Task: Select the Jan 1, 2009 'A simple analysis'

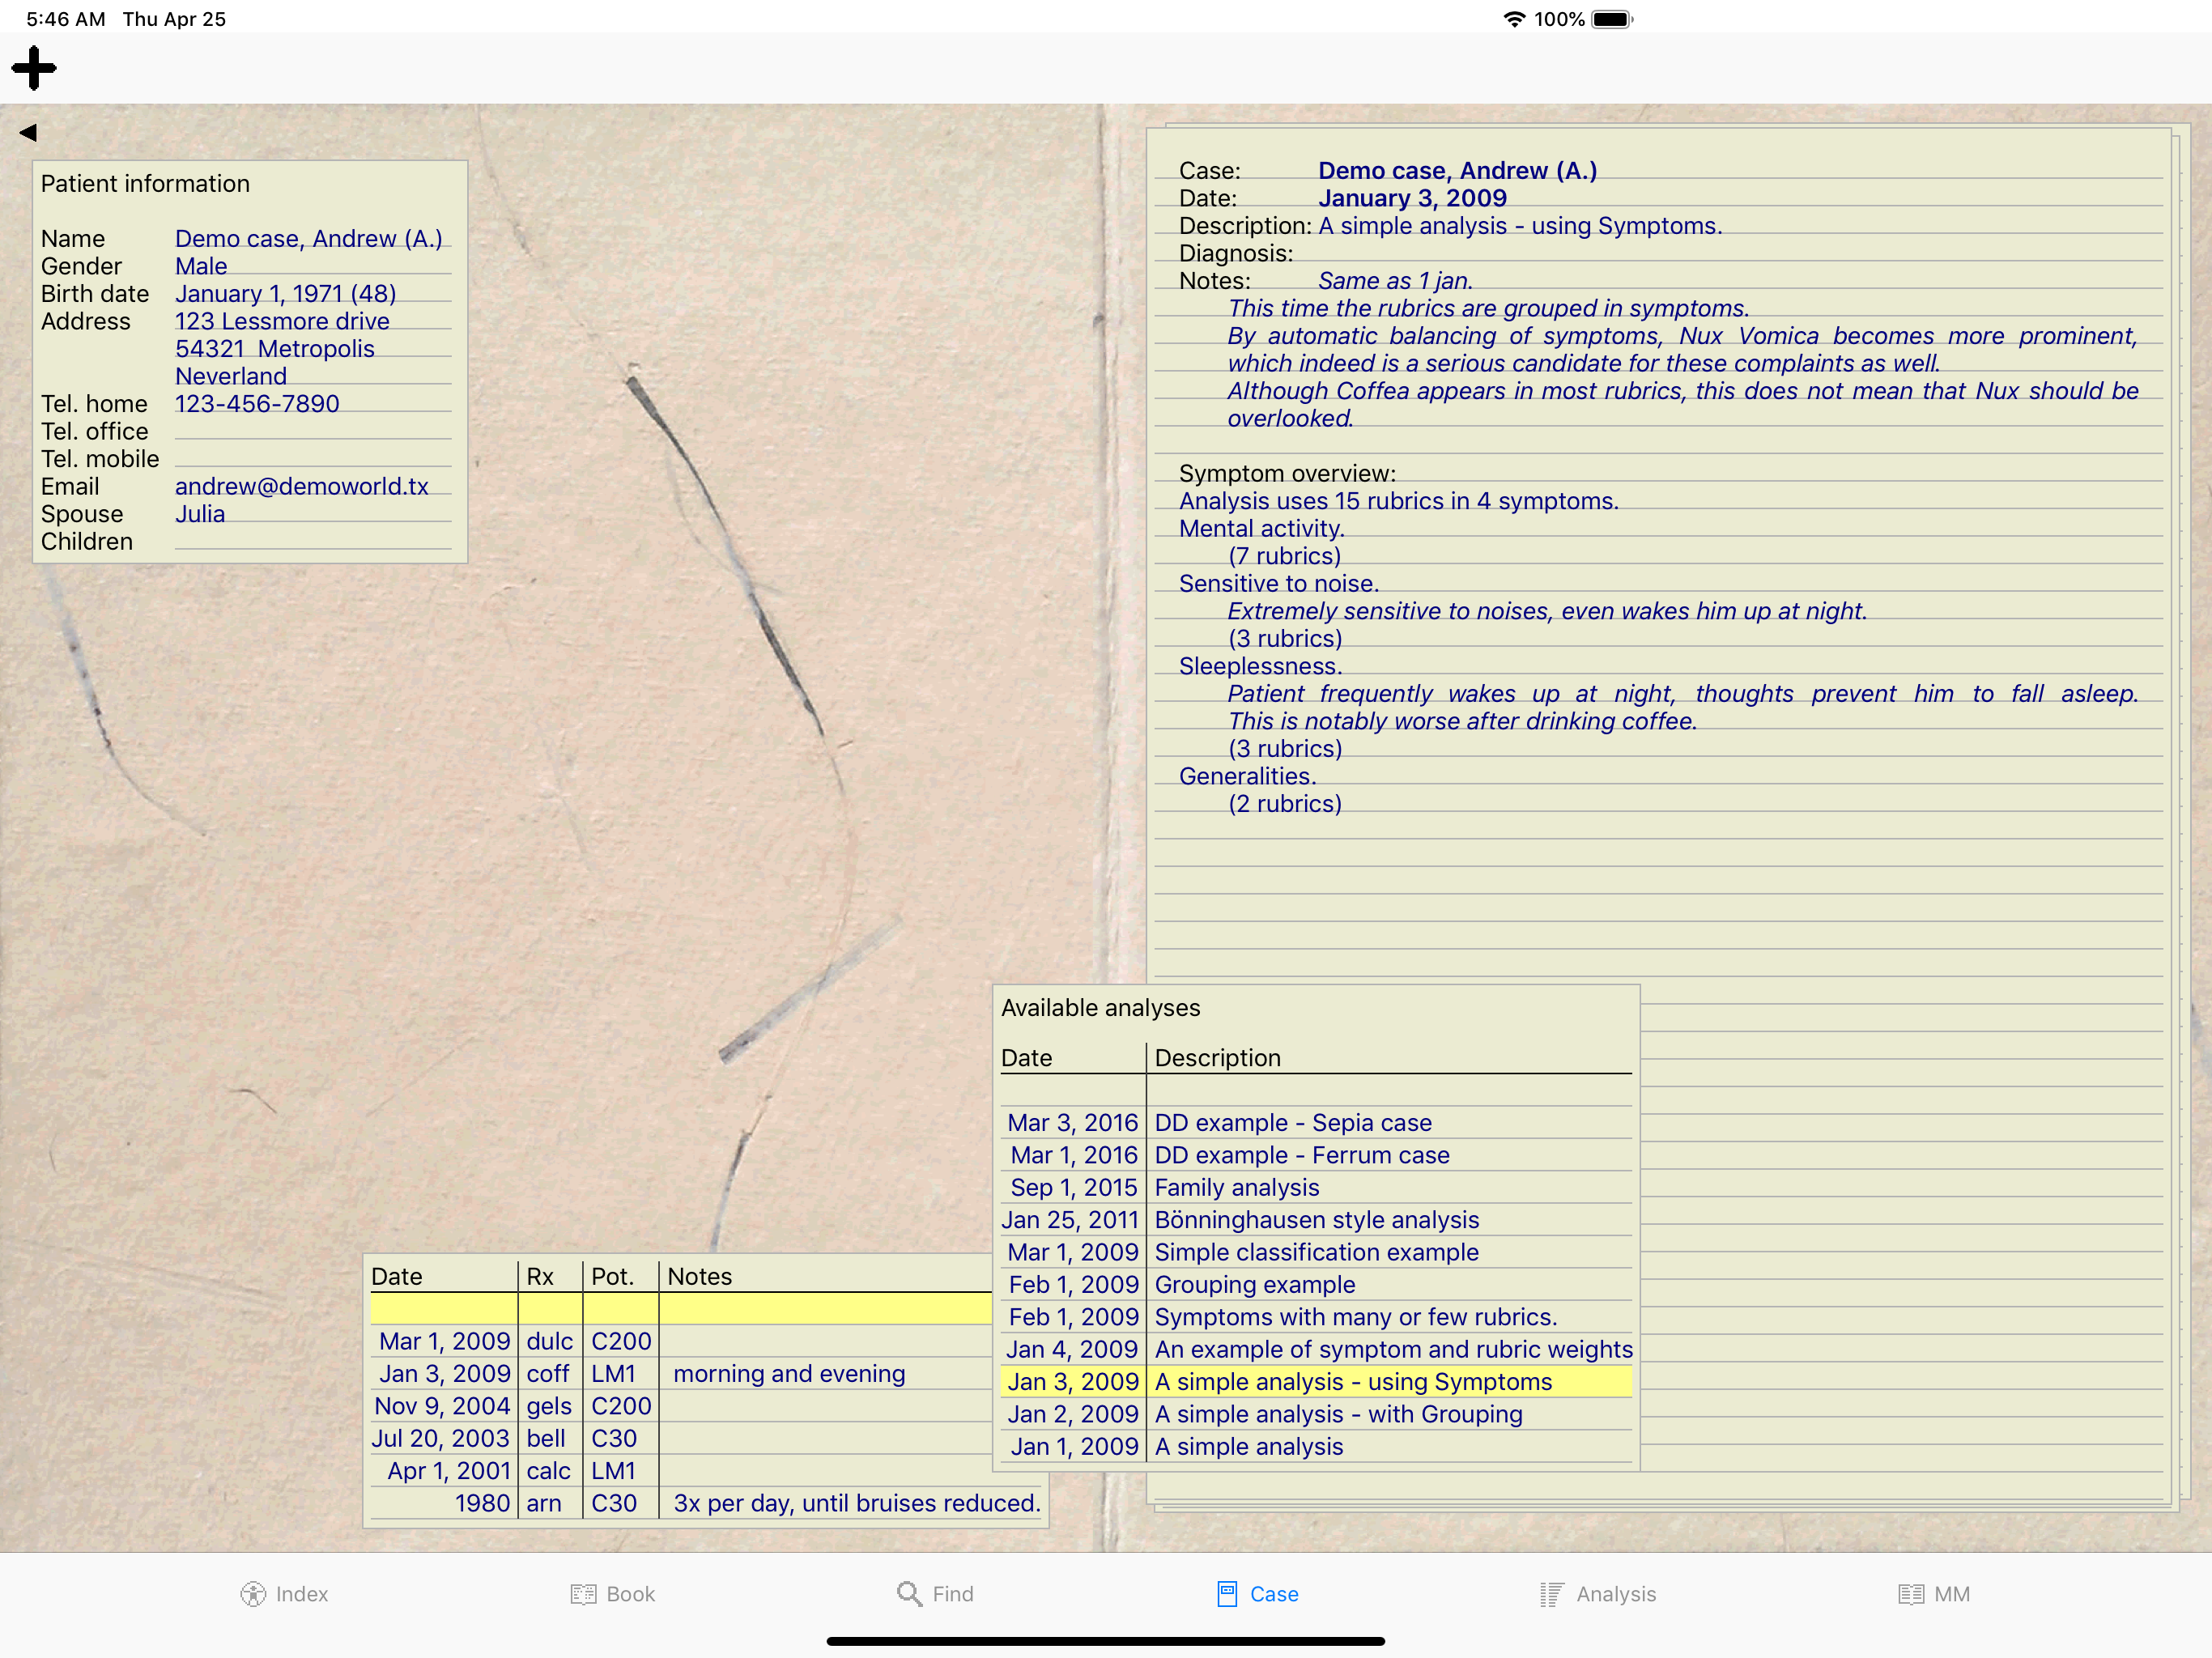Action: click(x=1316, y=1446)
